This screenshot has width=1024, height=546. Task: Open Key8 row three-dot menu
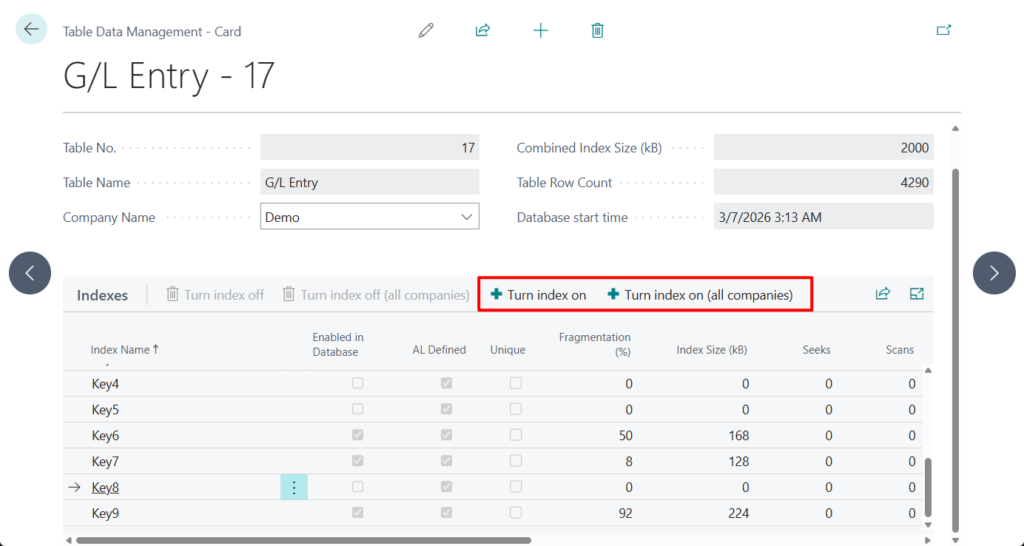click(x=294, y=487)
